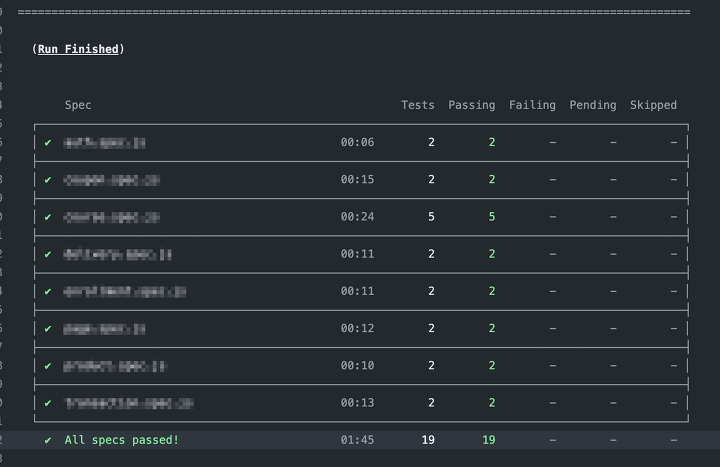Click the green passing count 5
The image size is (720, 467).
tap(492, 217)
